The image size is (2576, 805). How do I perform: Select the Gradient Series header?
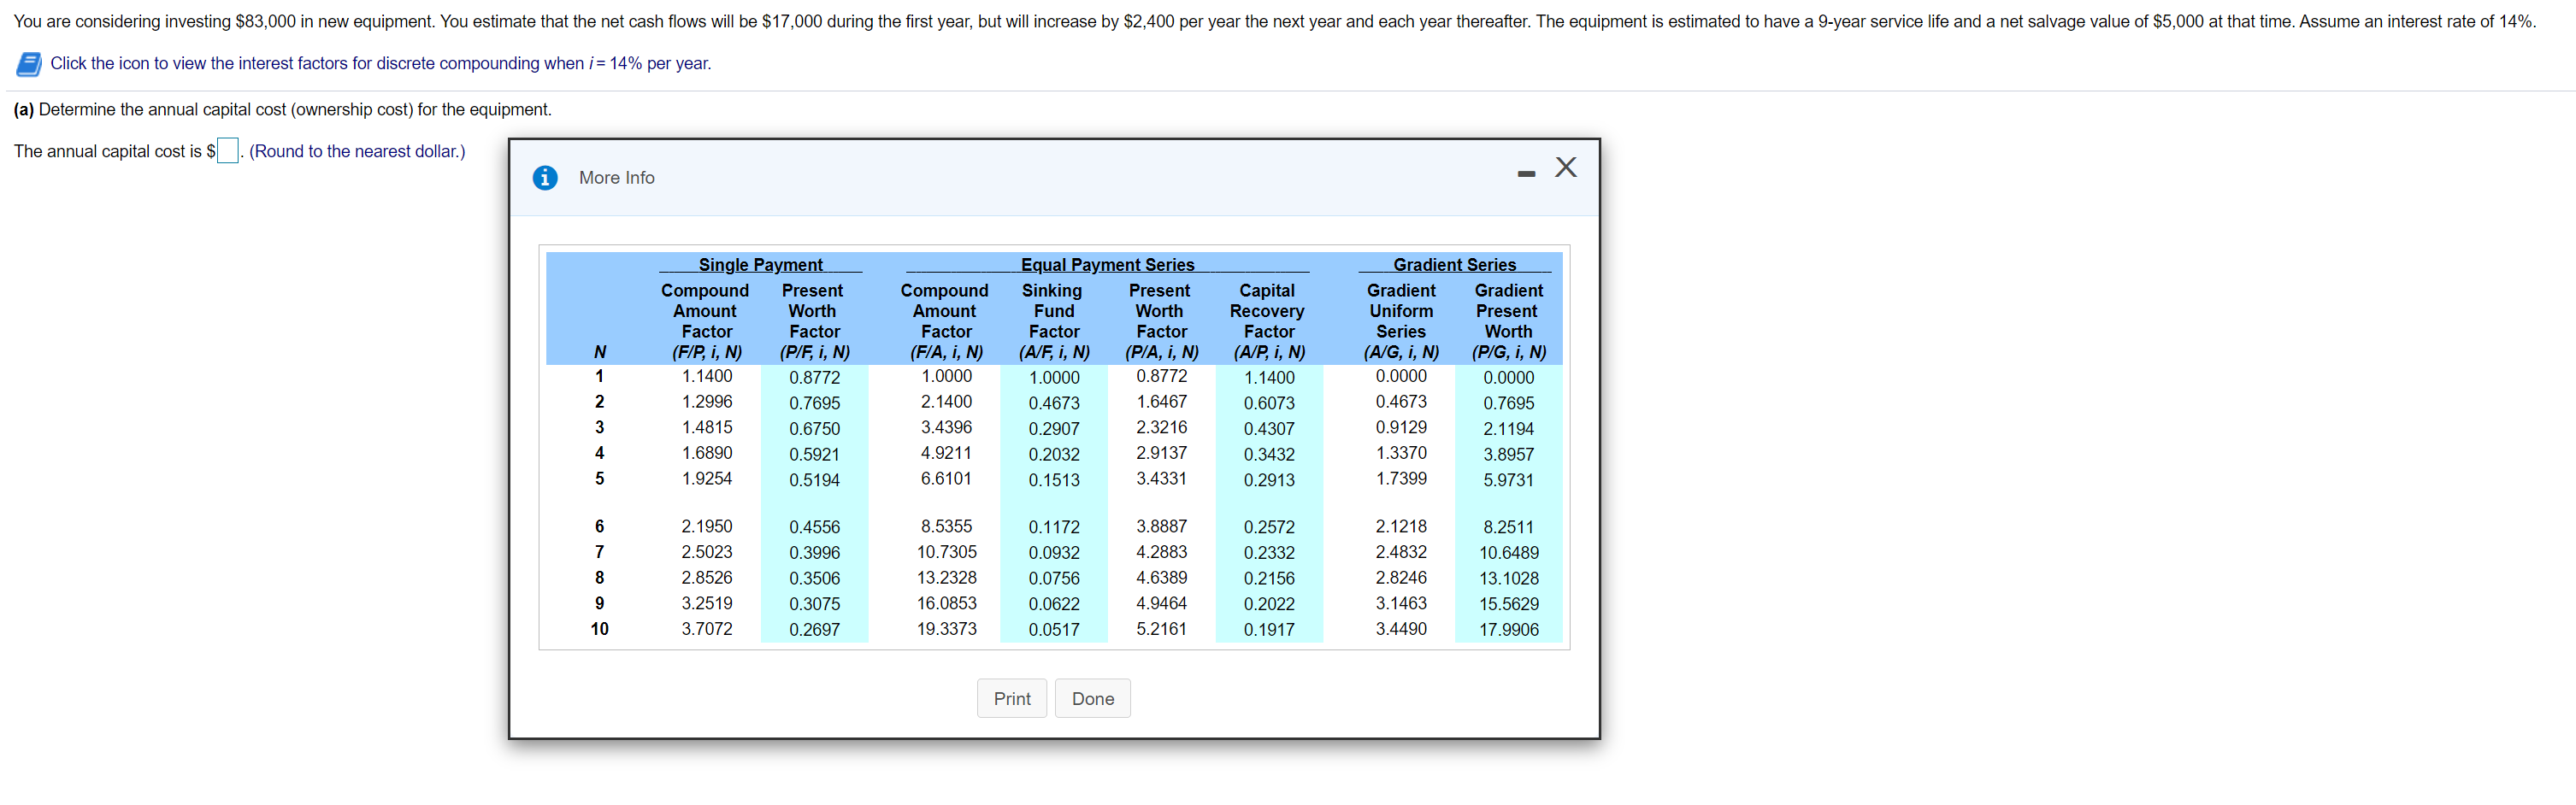(1454, 265)
